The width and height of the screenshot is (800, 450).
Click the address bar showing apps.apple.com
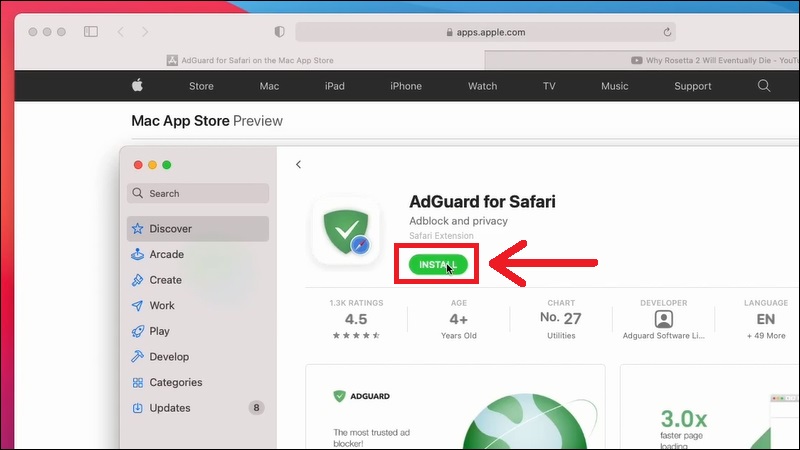pyautogui.click(x=486, y=32)
